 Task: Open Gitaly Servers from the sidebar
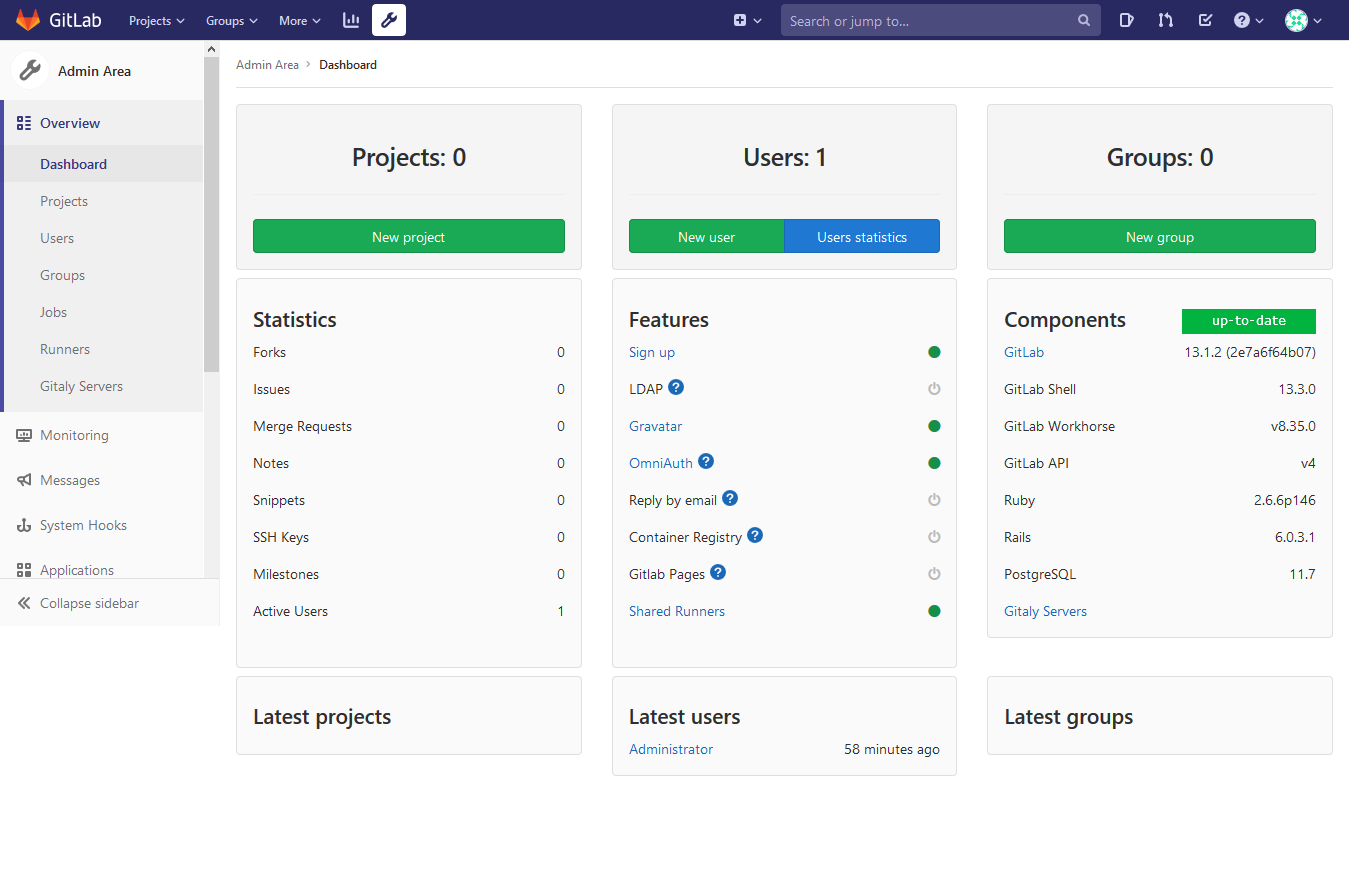80,385
